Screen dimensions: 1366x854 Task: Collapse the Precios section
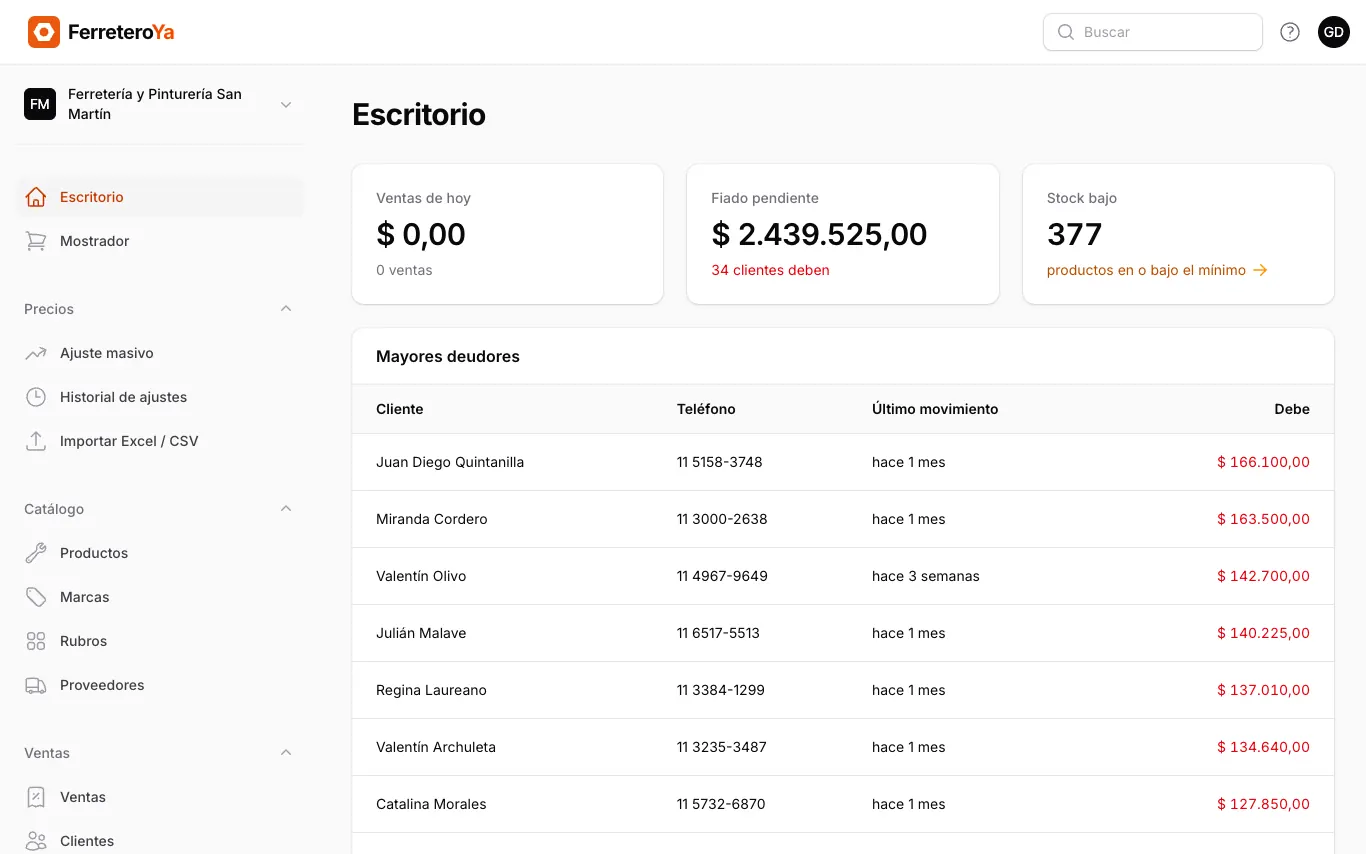pos(286,309)
